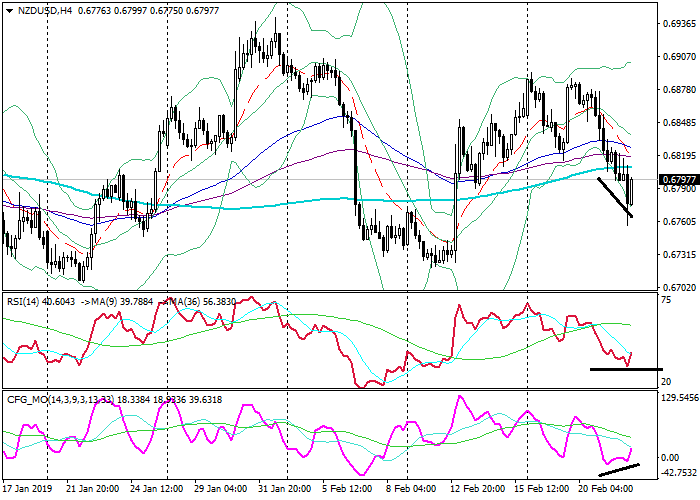Viewport: 700px width, 500px height.
Task: Click the 0.67310 price scale label
Action: (x=678, y=253)
